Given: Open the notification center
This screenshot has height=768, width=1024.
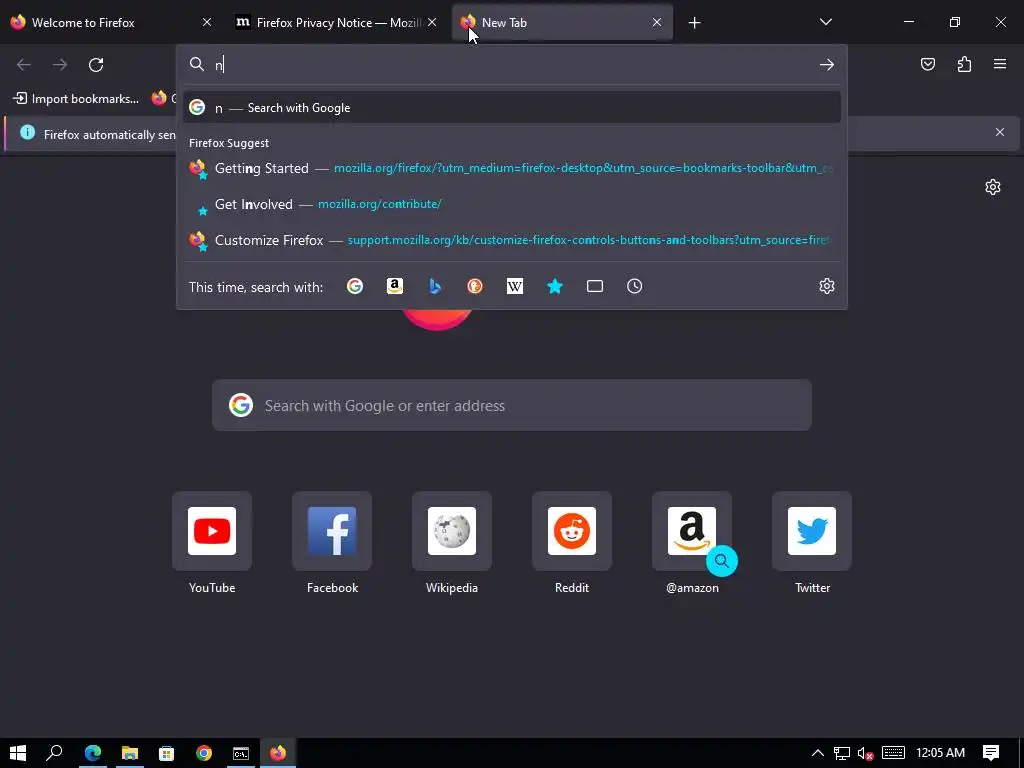Looking at the screenshot, I should point(991,753).
